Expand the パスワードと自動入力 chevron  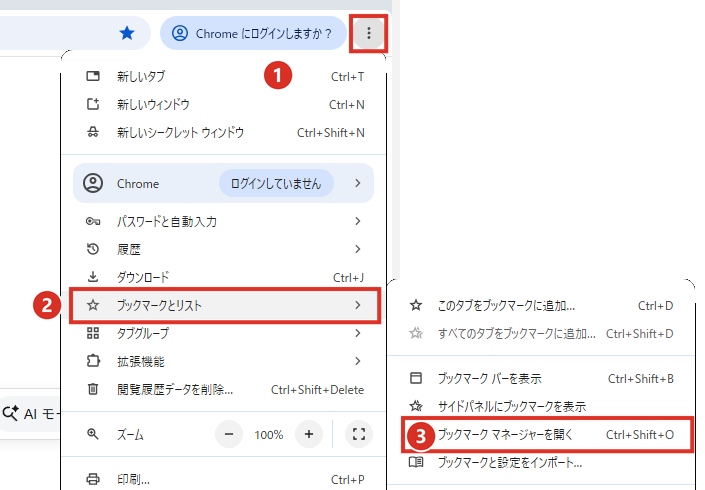click(x=357, y=221)
